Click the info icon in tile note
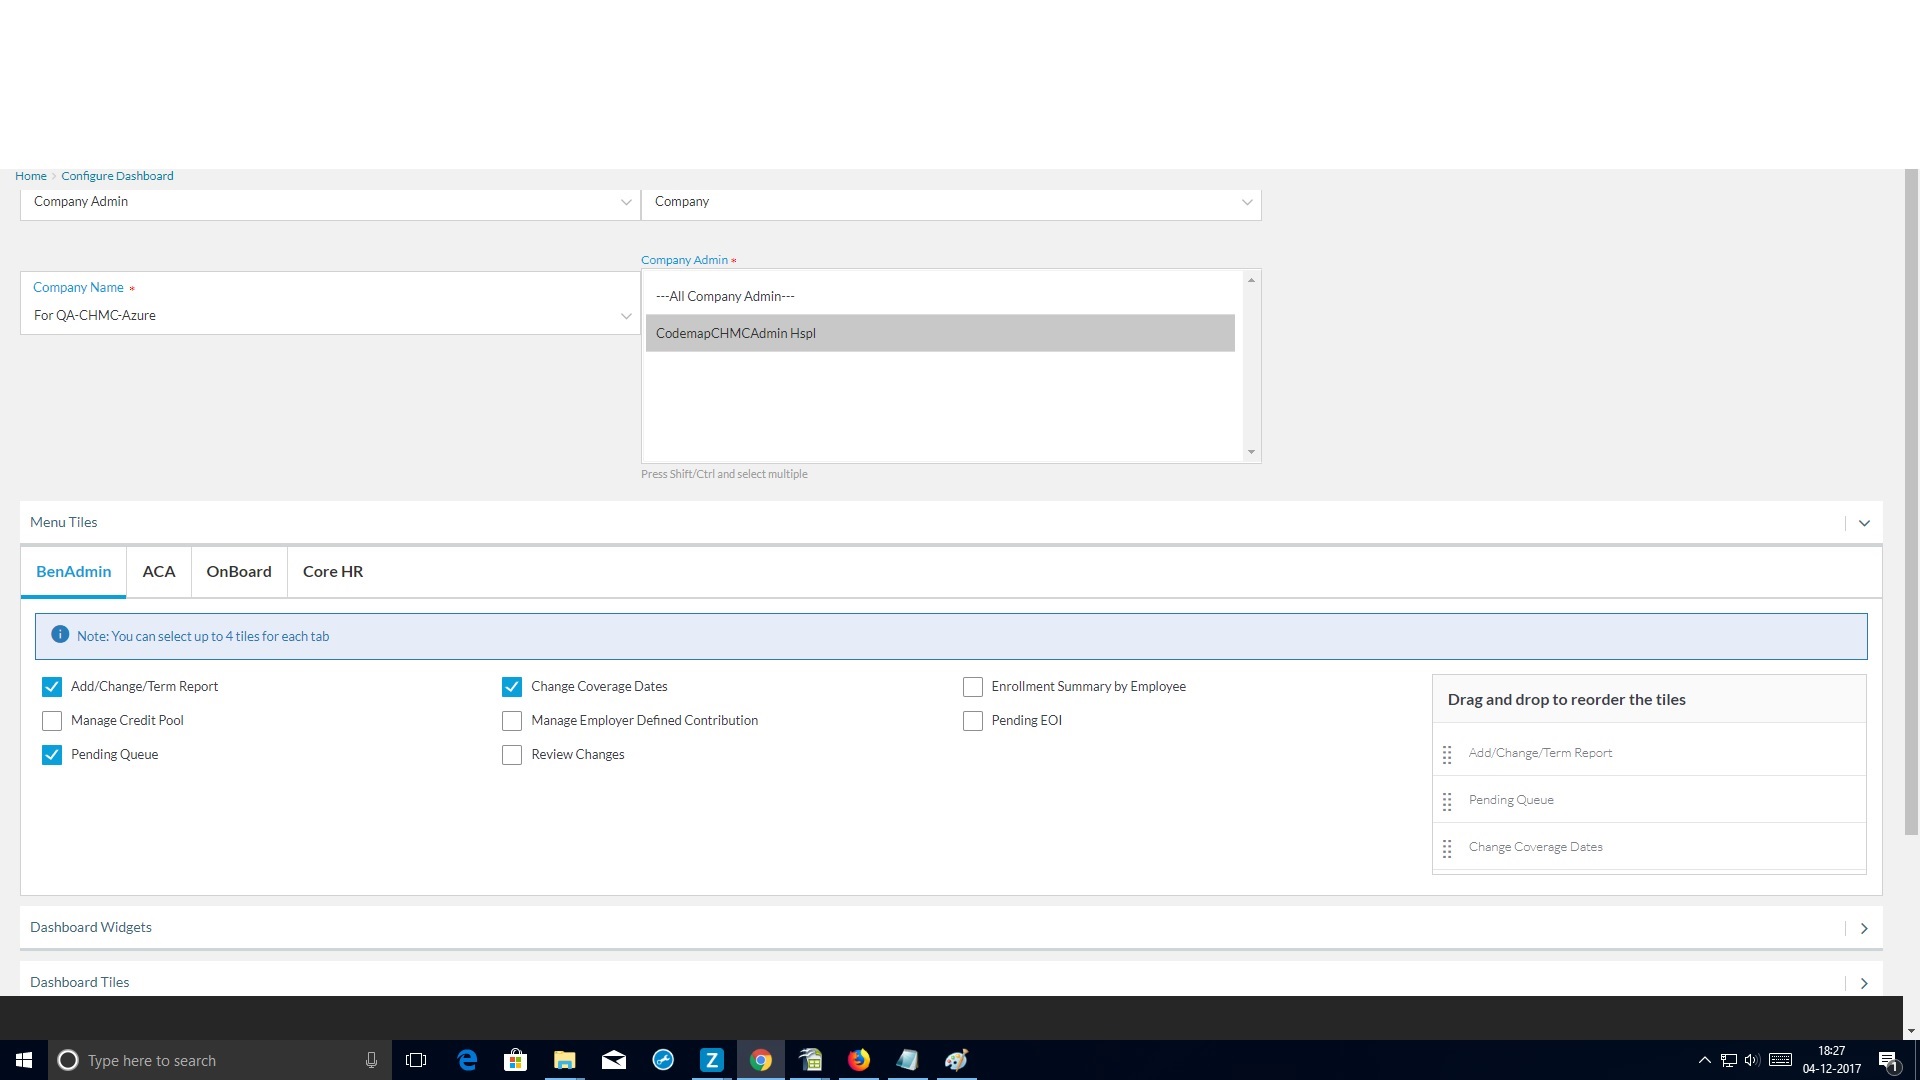The height and width of the screenshot is (1080, 1920). tap(60, 635)
